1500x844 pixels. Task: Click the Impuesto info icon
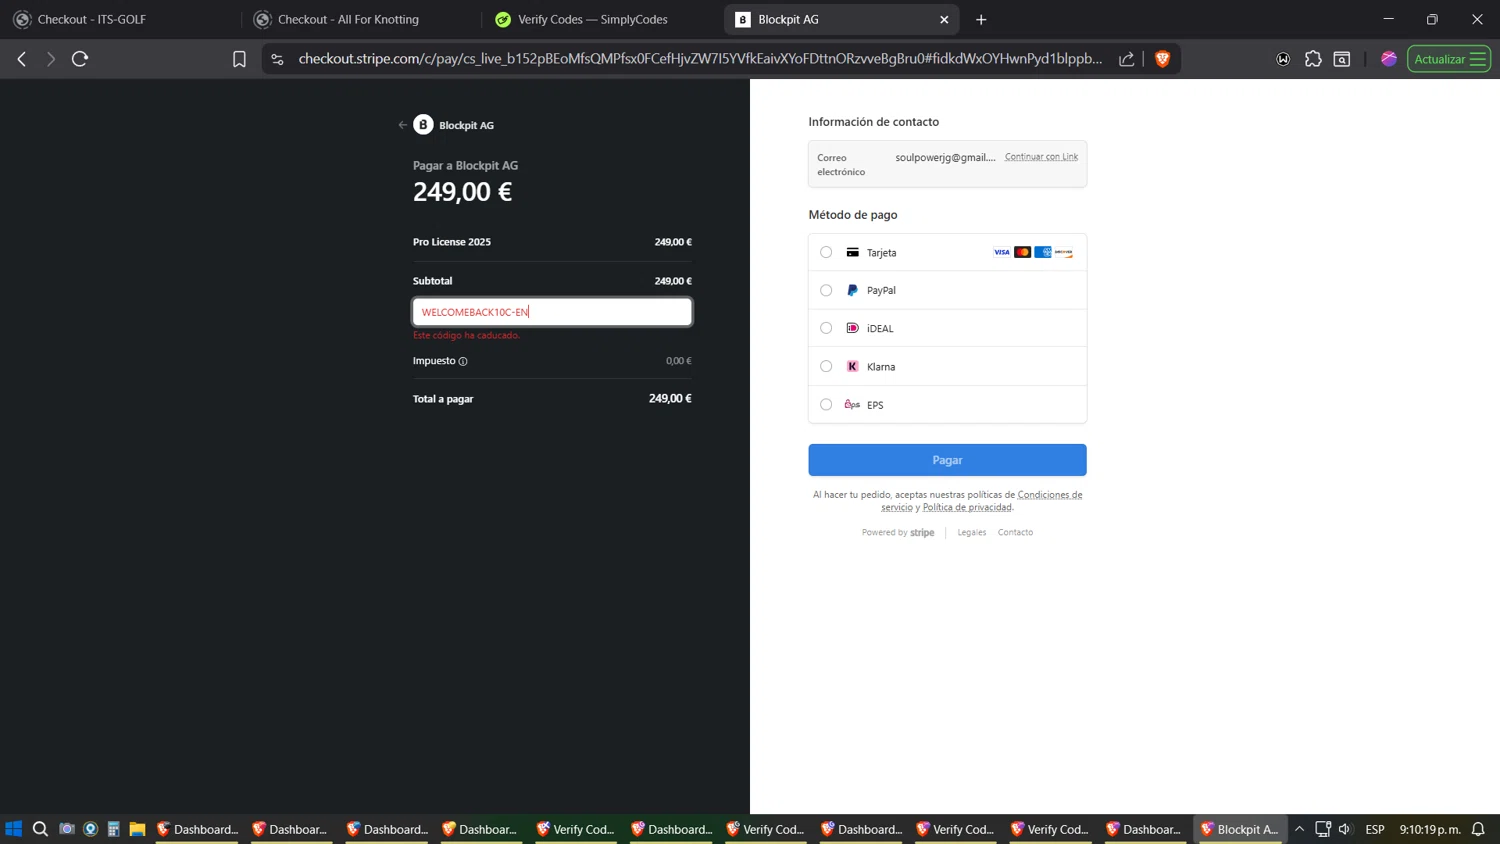coord(463,361)
